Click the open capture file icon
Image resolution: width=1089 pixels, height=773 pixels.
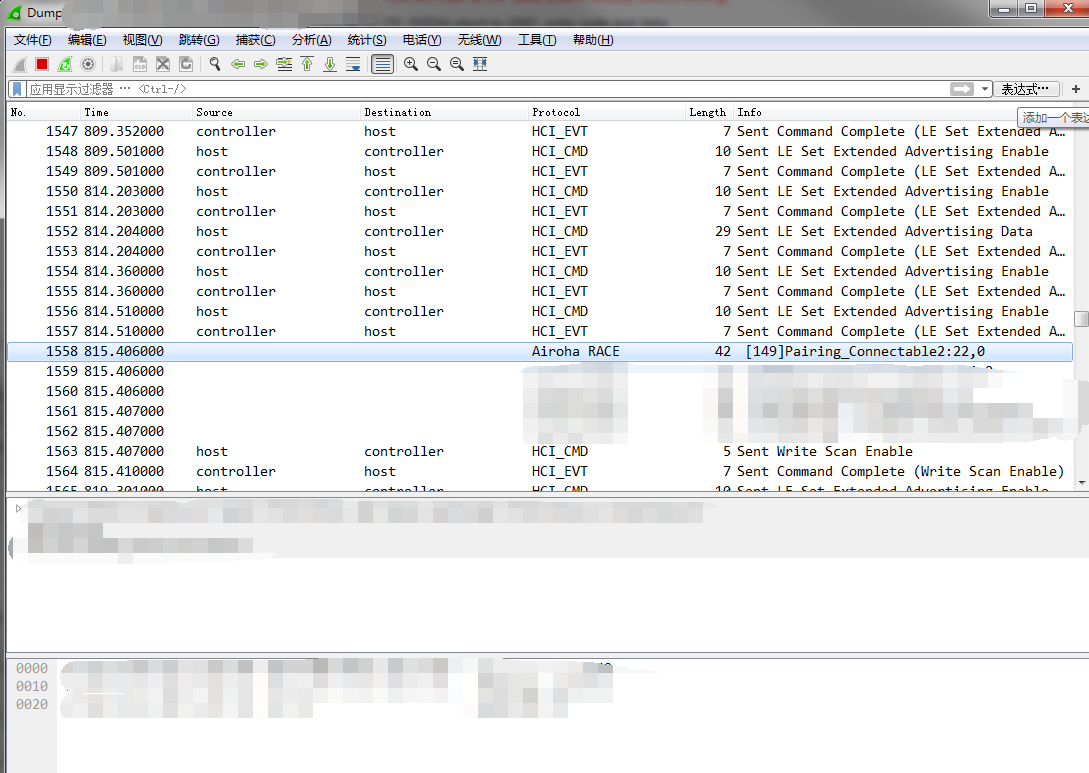117,65
